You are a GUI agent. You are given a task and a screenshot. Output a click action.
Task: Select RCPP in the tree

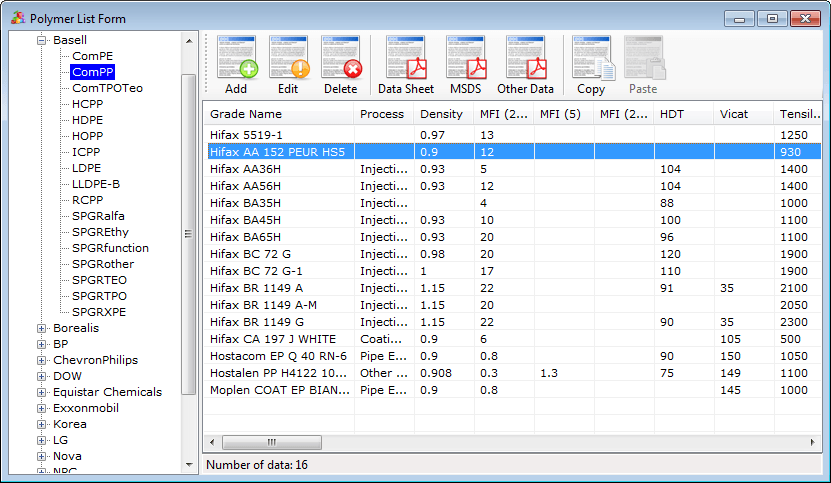tap(87, 200)
